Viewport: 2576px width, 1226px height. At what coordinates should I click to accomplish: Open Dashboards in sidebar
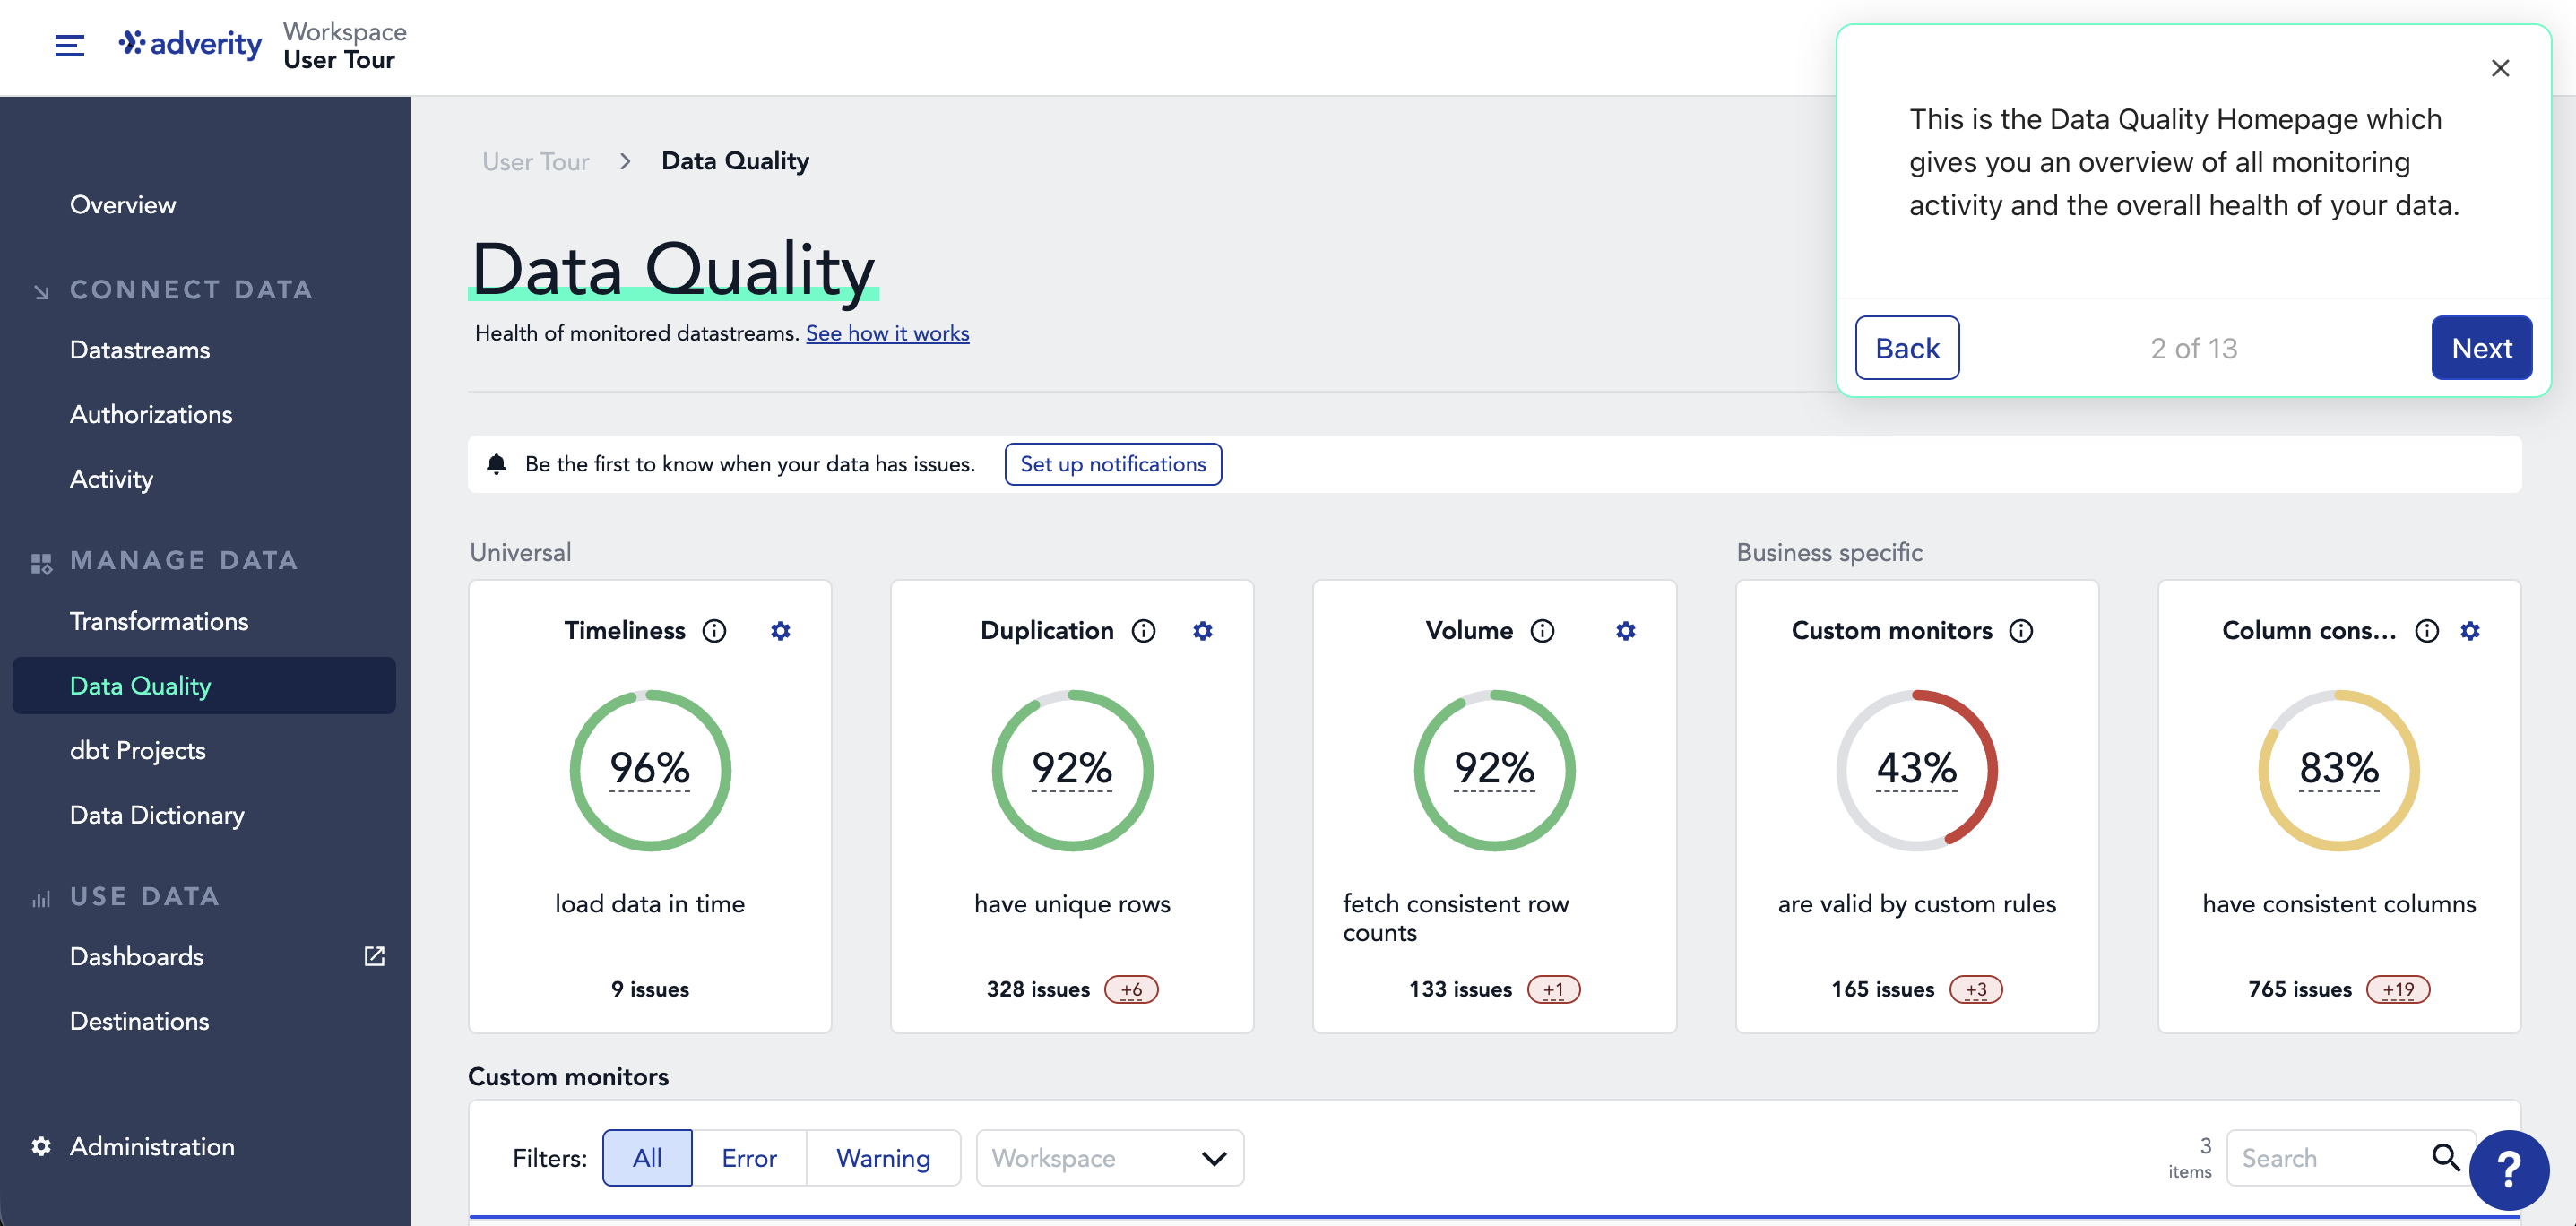coord(137,956)
